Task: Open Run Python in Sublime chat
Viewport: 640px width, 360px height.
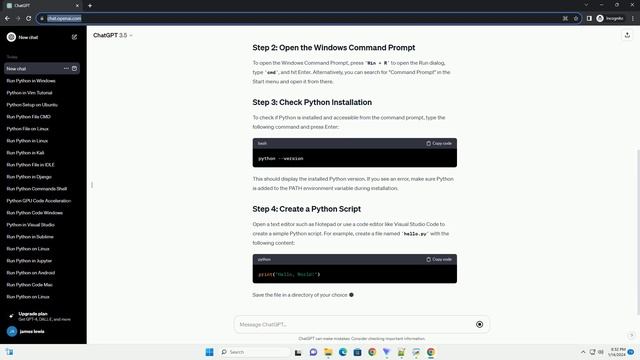Action: point(30,237)
